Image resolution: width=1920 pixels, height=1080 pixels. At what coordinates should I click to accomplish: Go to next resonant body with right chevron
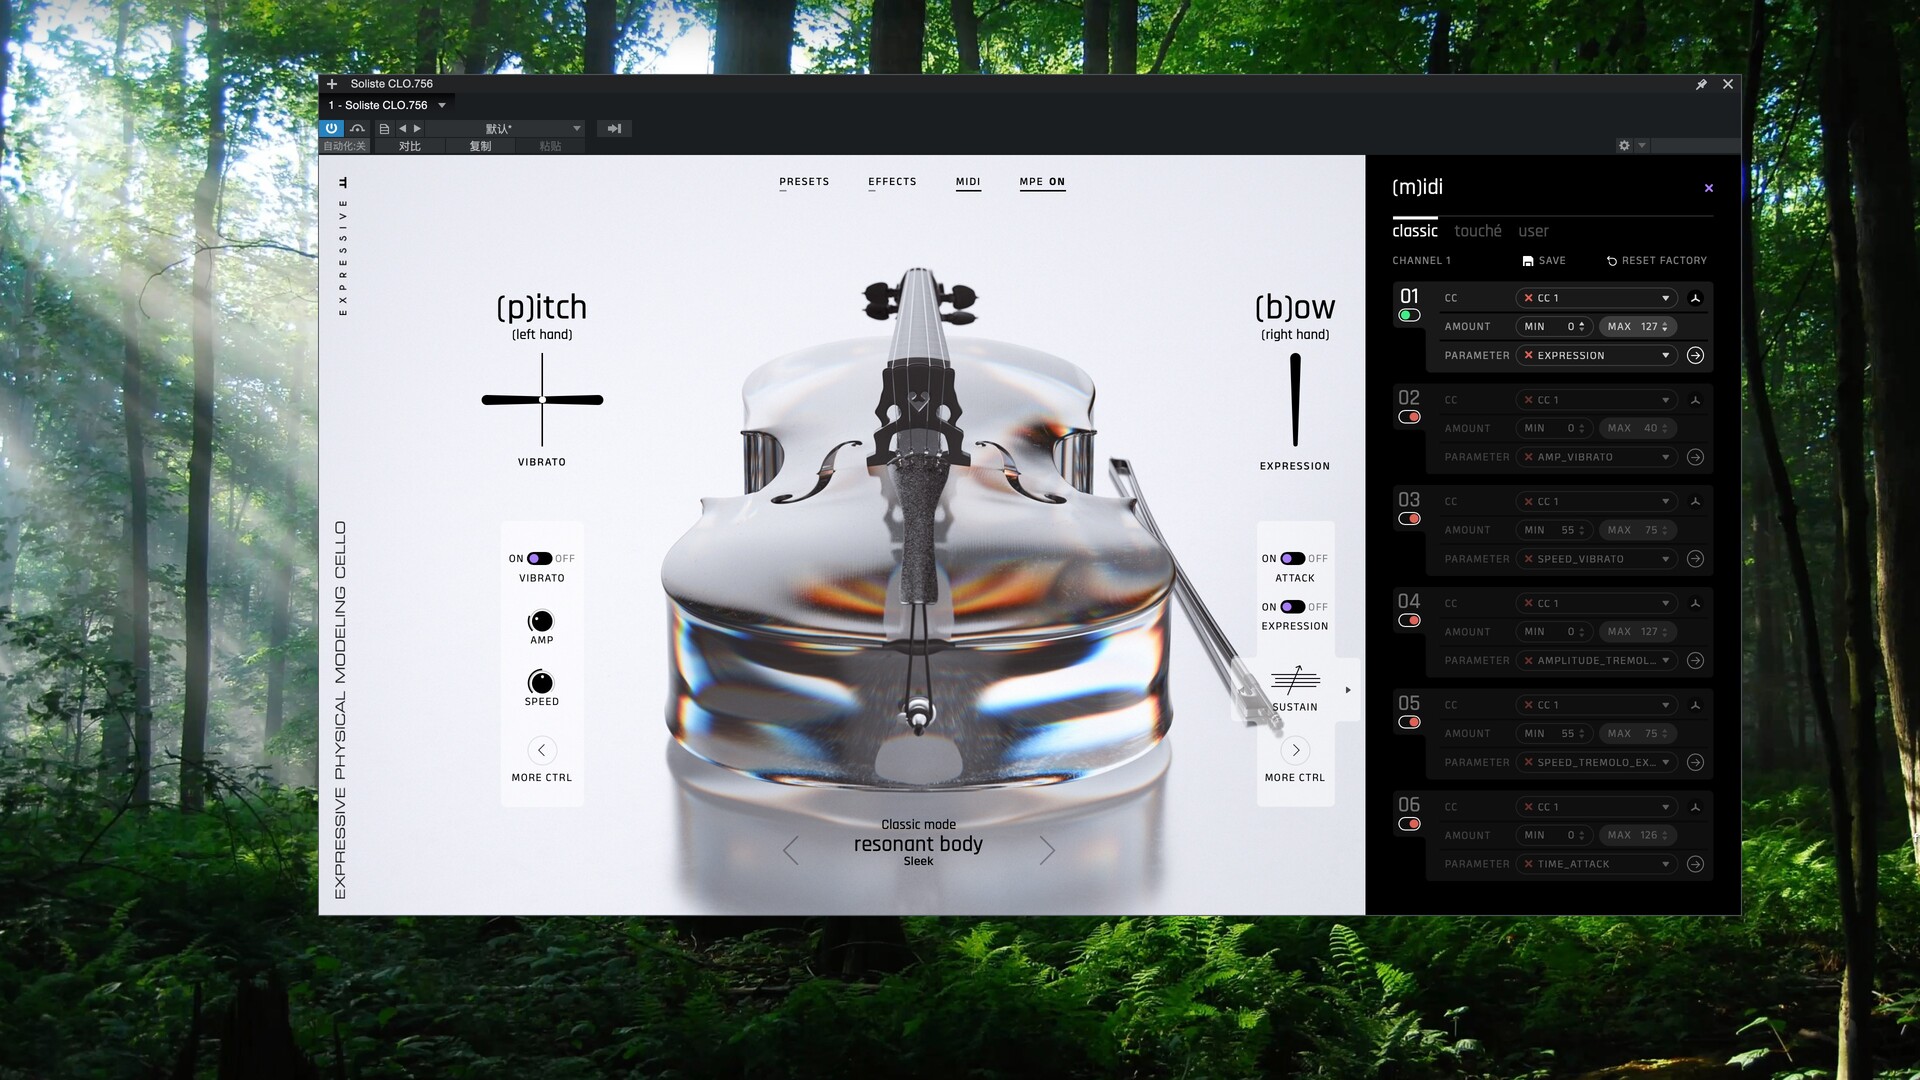[1046, 850]
